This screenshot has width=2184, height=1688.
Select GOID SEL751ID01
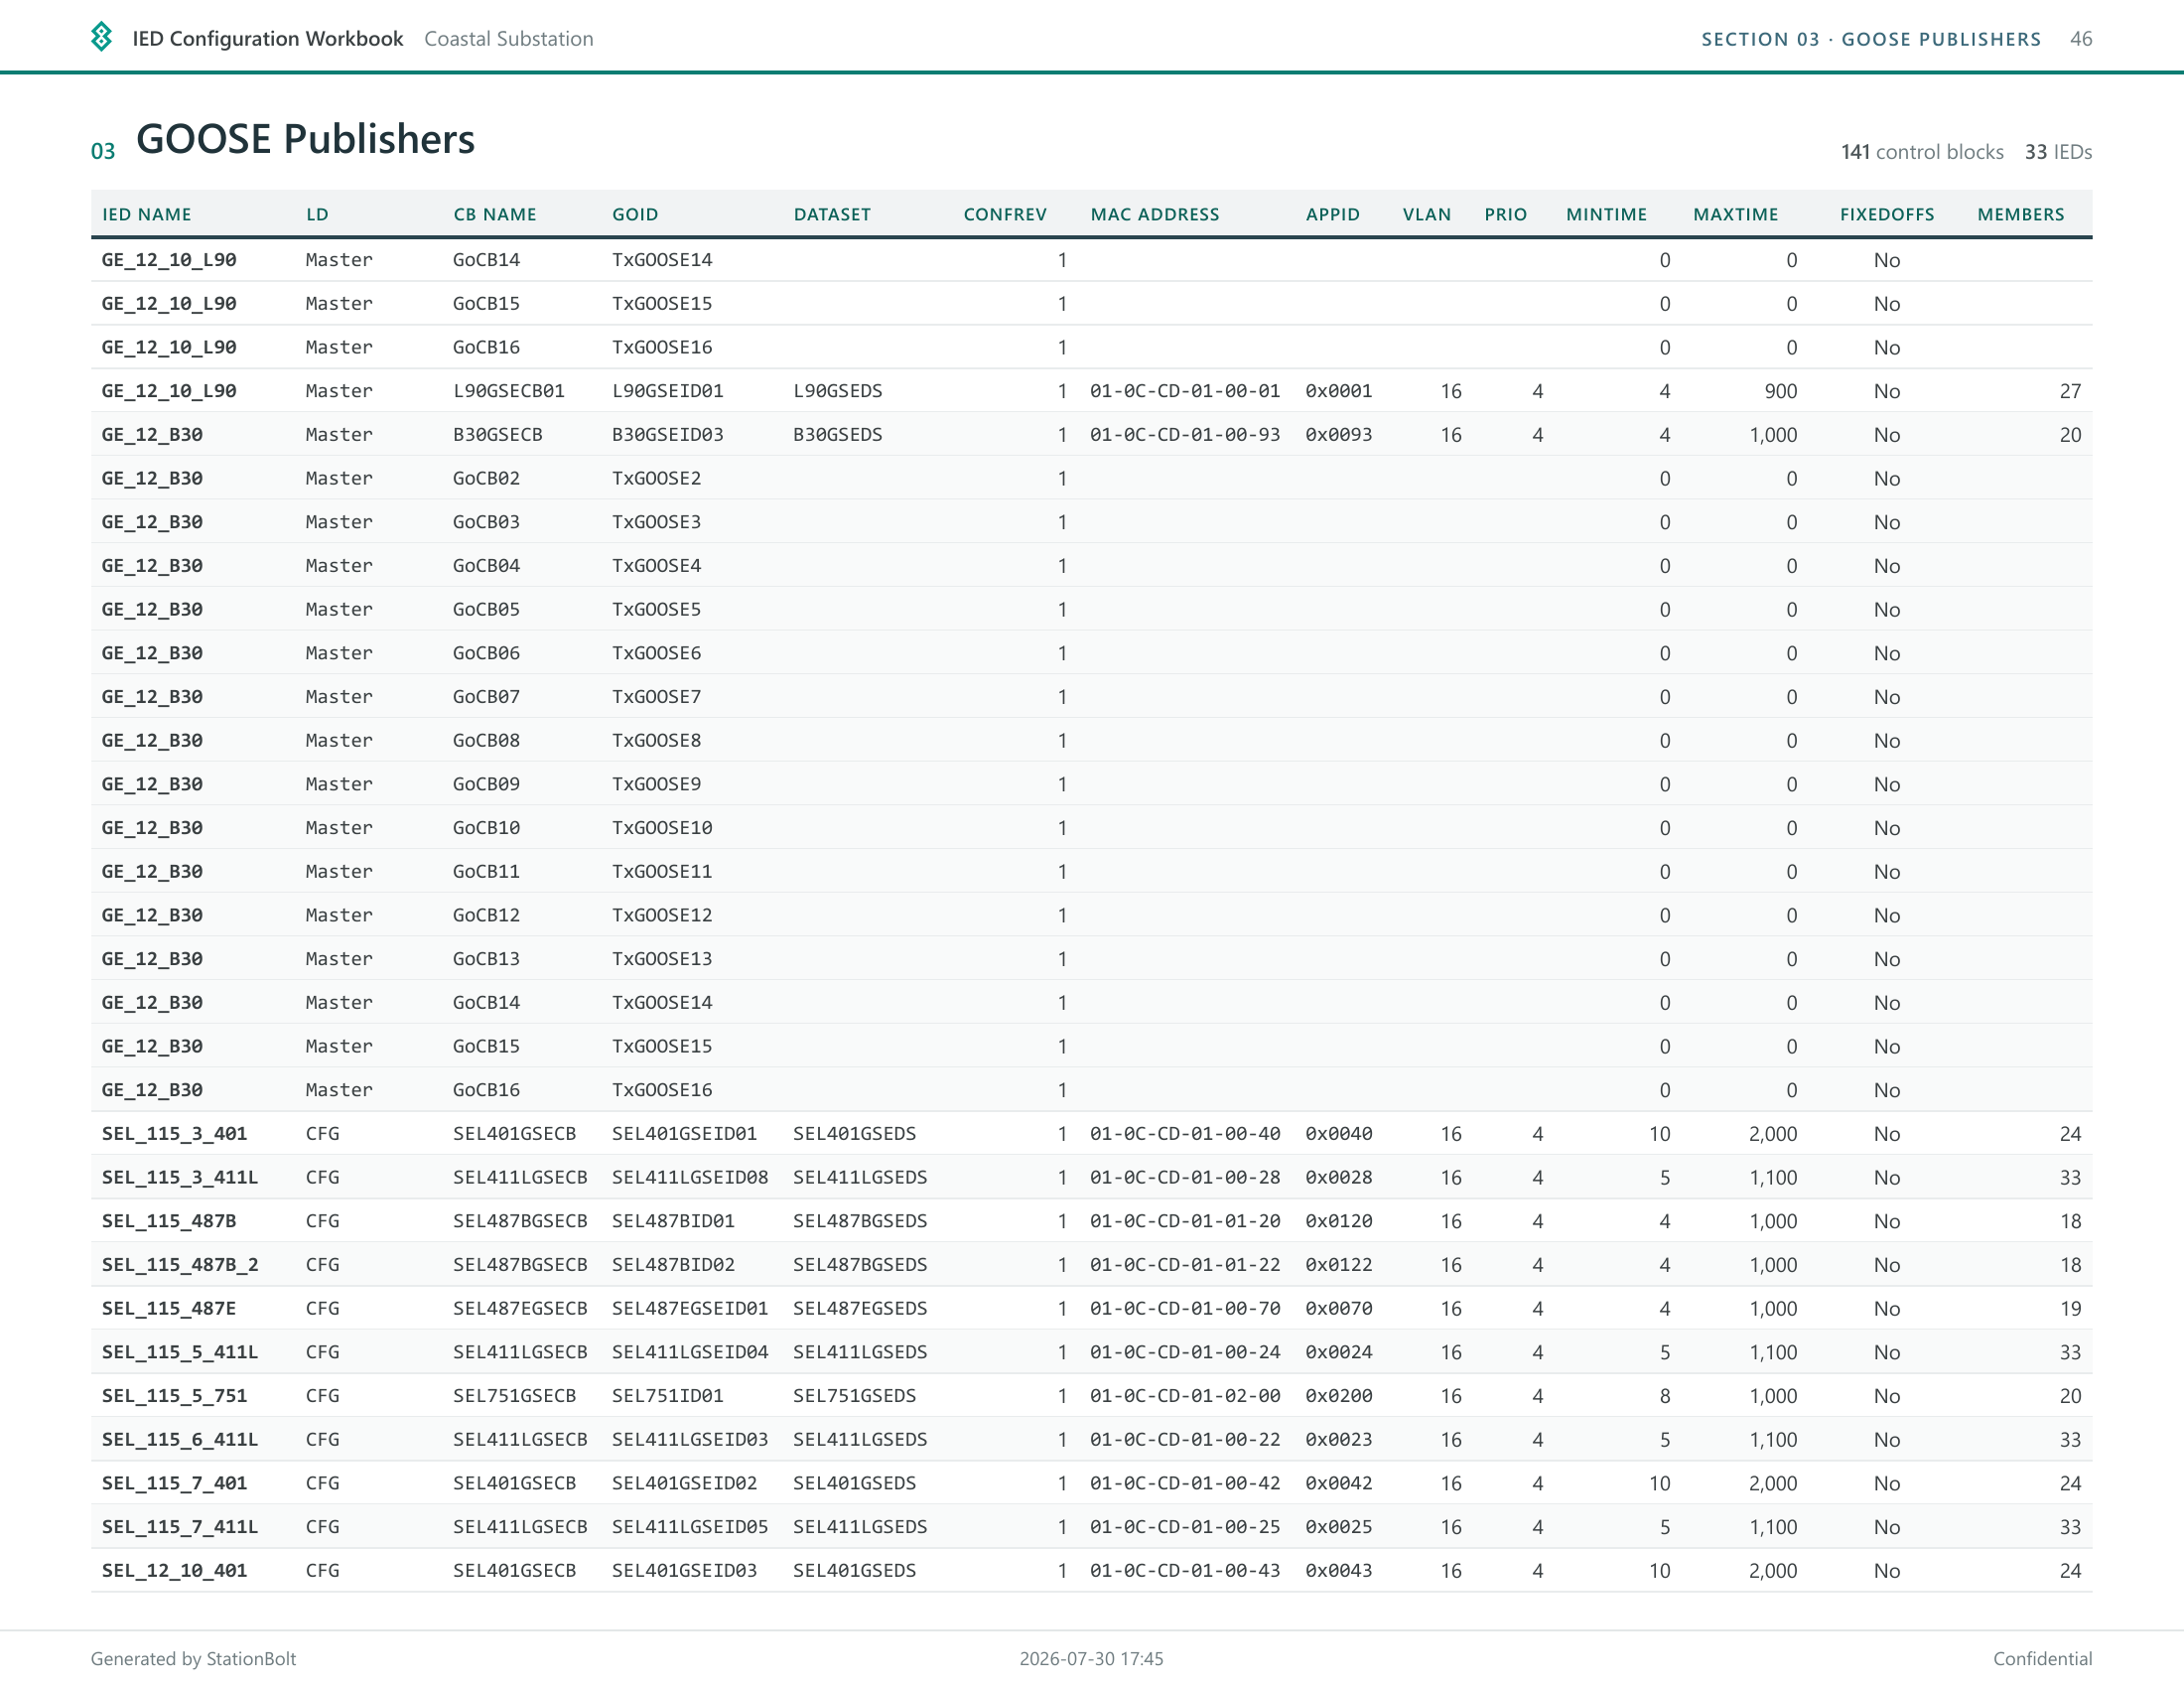pos(667,1396)
